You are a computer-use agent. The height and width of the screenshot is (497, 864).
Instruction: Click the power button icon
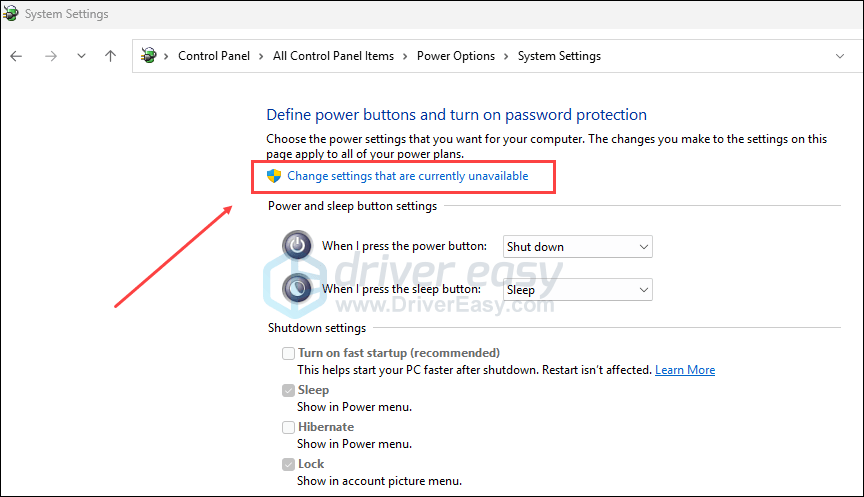coord(298,246)
